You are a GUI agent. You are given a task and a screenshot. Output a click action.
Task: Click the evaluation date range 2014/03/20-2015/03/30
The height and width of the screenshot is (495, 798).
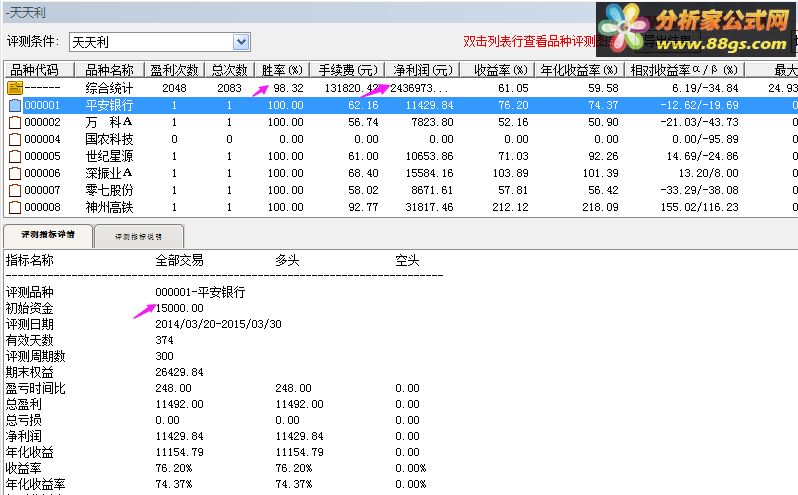pos(218,324)
